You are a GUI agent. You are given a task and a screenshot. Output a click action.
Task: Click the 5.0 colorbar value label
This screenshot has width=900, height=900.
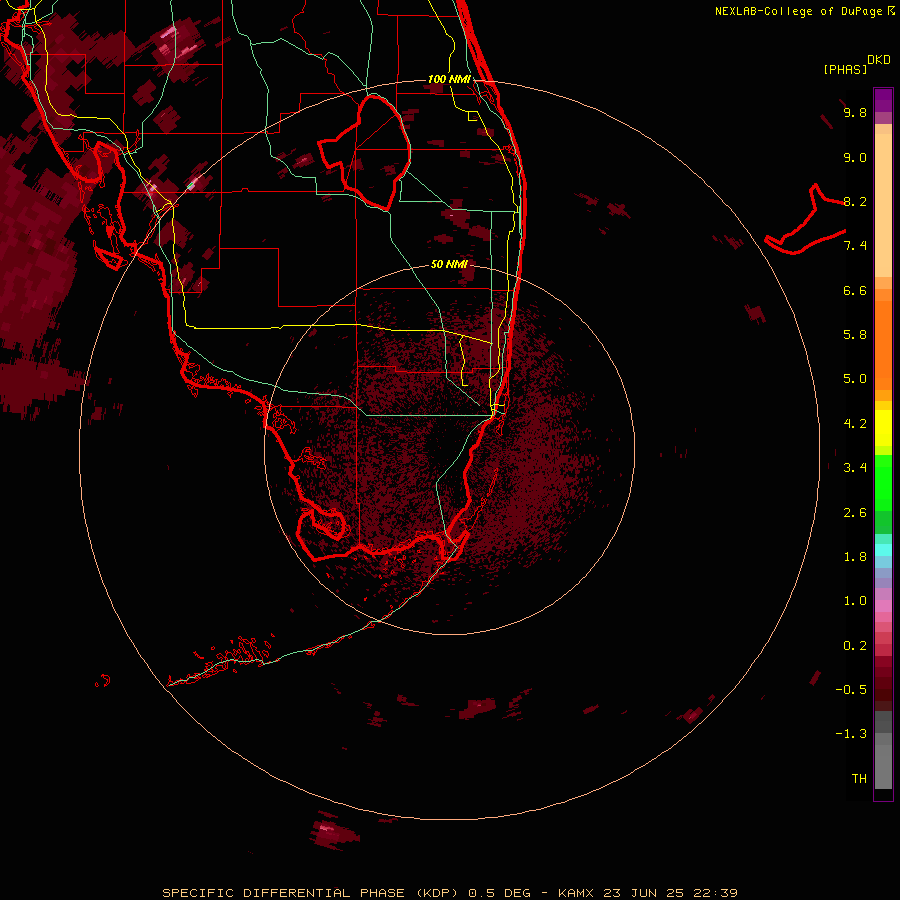pos(855,379)
